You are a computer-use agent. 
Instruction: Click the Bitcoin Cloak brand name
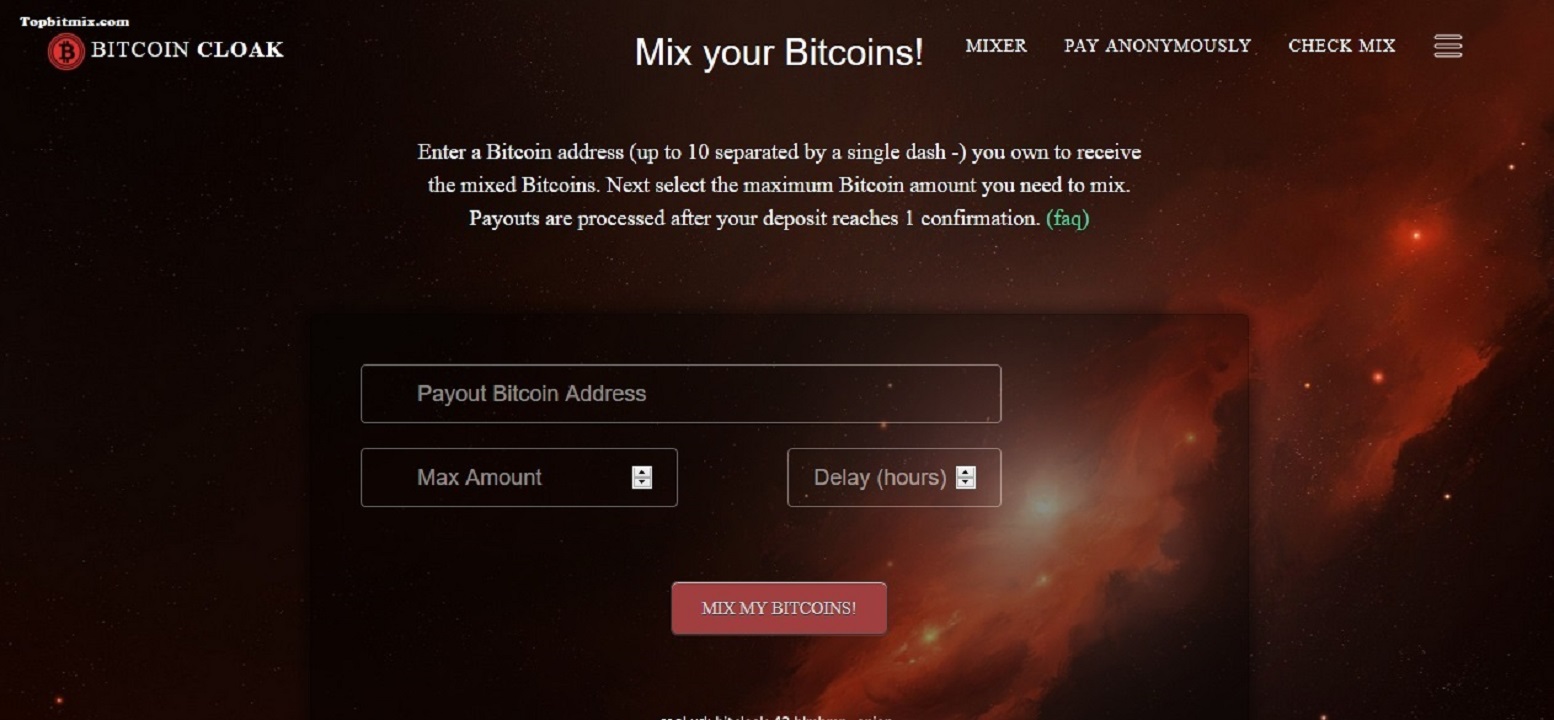(x=187, y=50)
